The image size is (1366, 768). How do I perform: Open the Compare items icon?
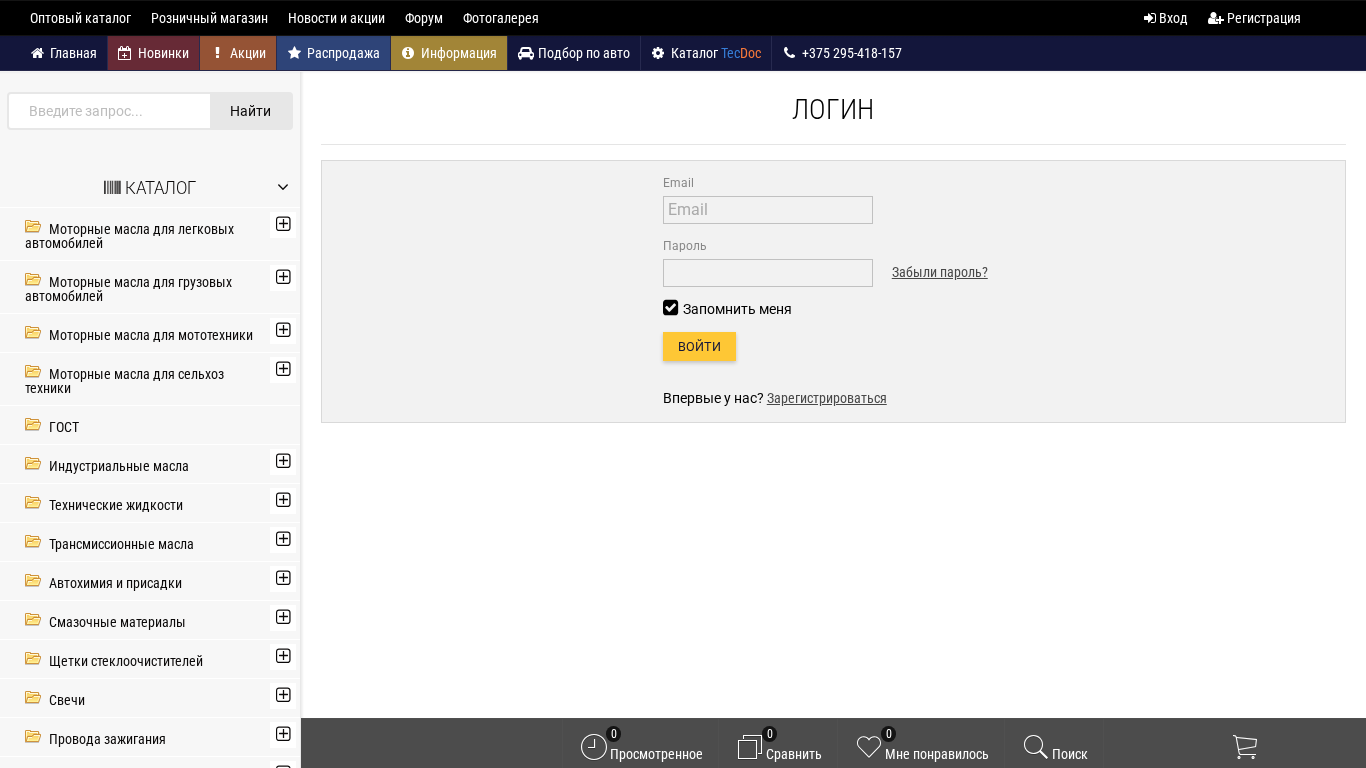[x=749, y=747]
